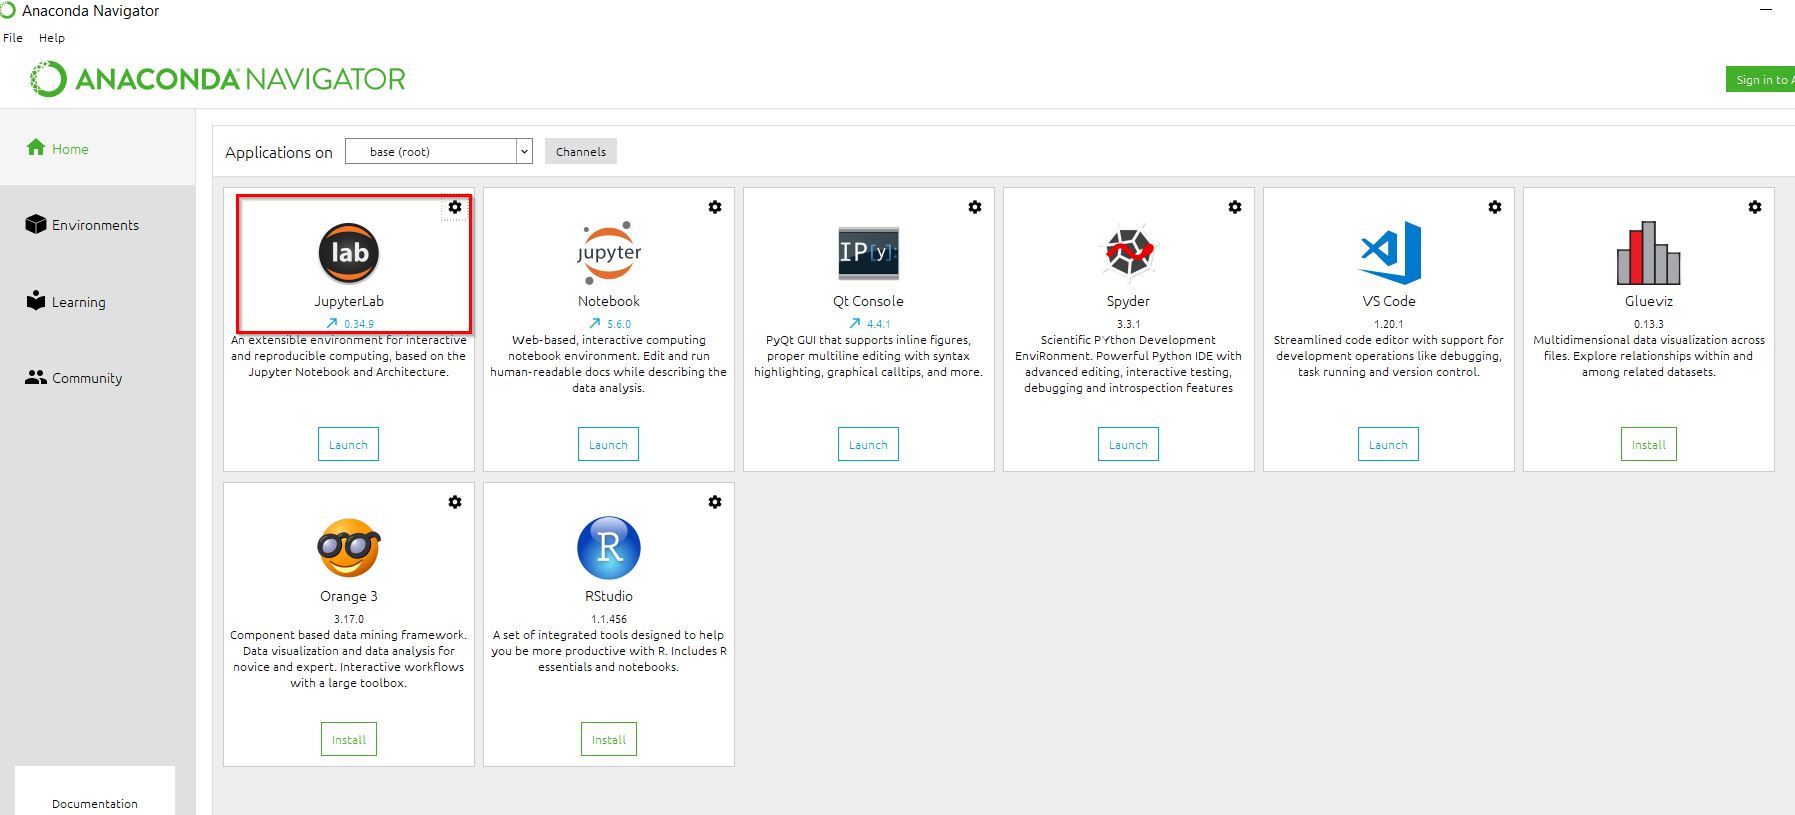The height and width of the screenshot is (815, 1795).
Task: Open the File menu
Action: pos(13,38)
